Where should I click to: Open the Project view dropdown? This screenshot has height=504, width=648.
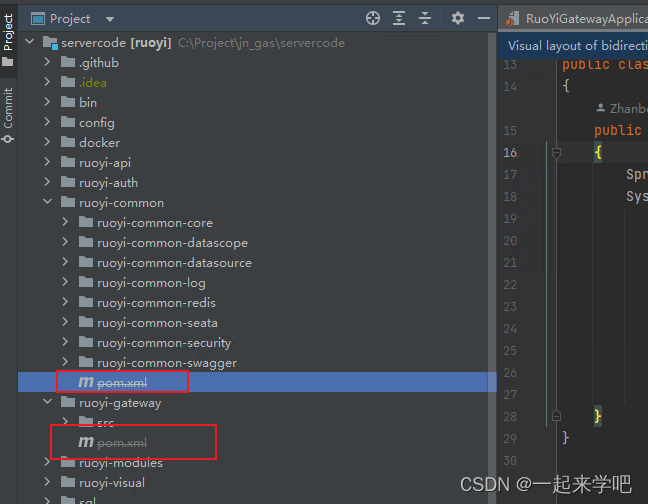click(x=110, y=19)
